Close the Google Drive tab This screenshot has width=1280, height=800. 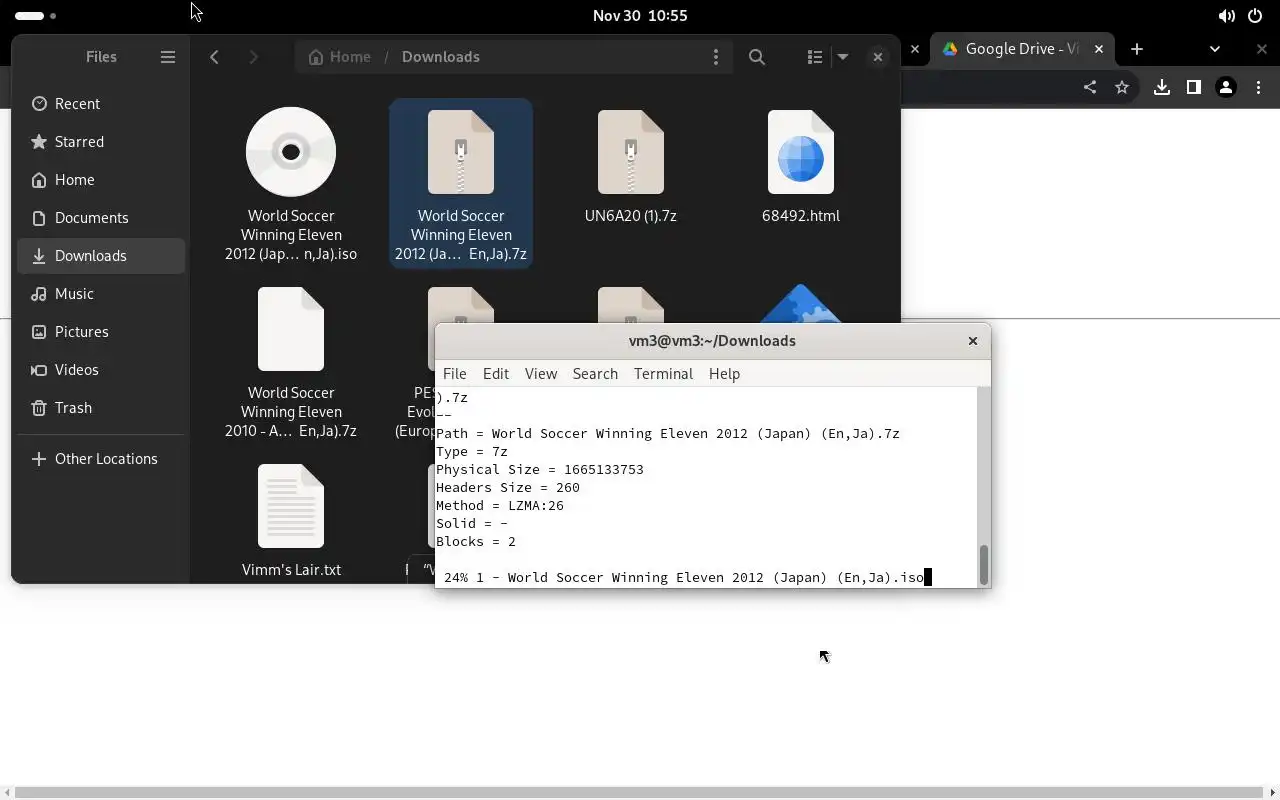[1099, 49]
